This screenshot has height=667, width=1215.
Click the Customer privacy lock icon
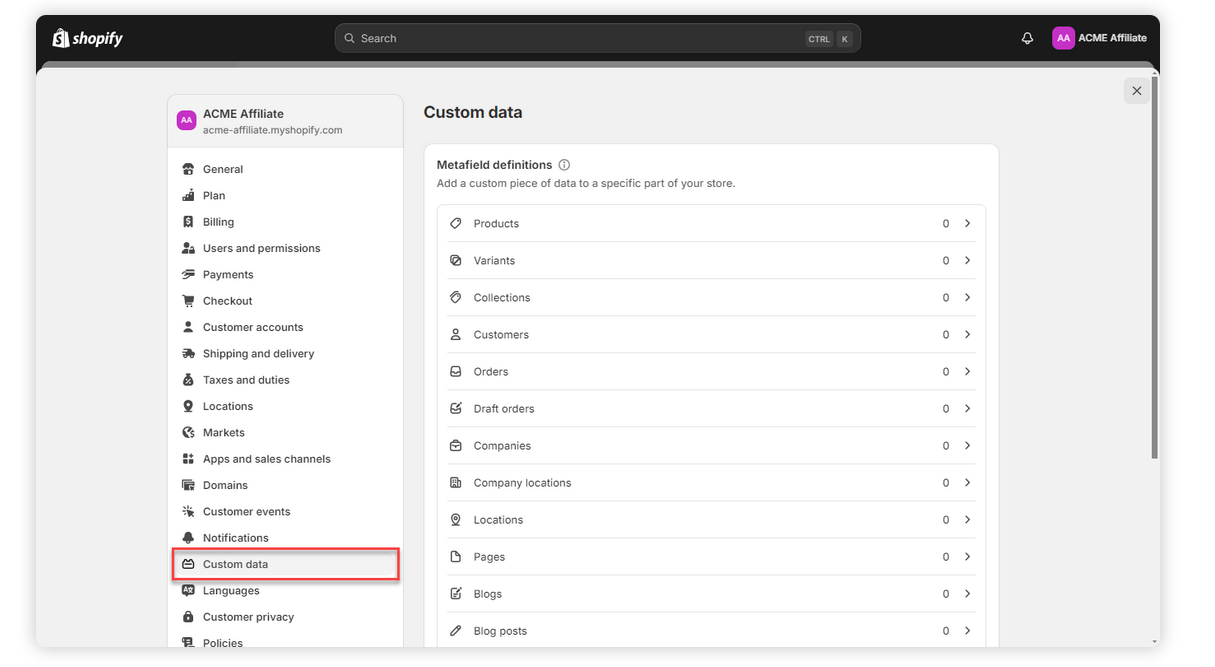[188, 617]
